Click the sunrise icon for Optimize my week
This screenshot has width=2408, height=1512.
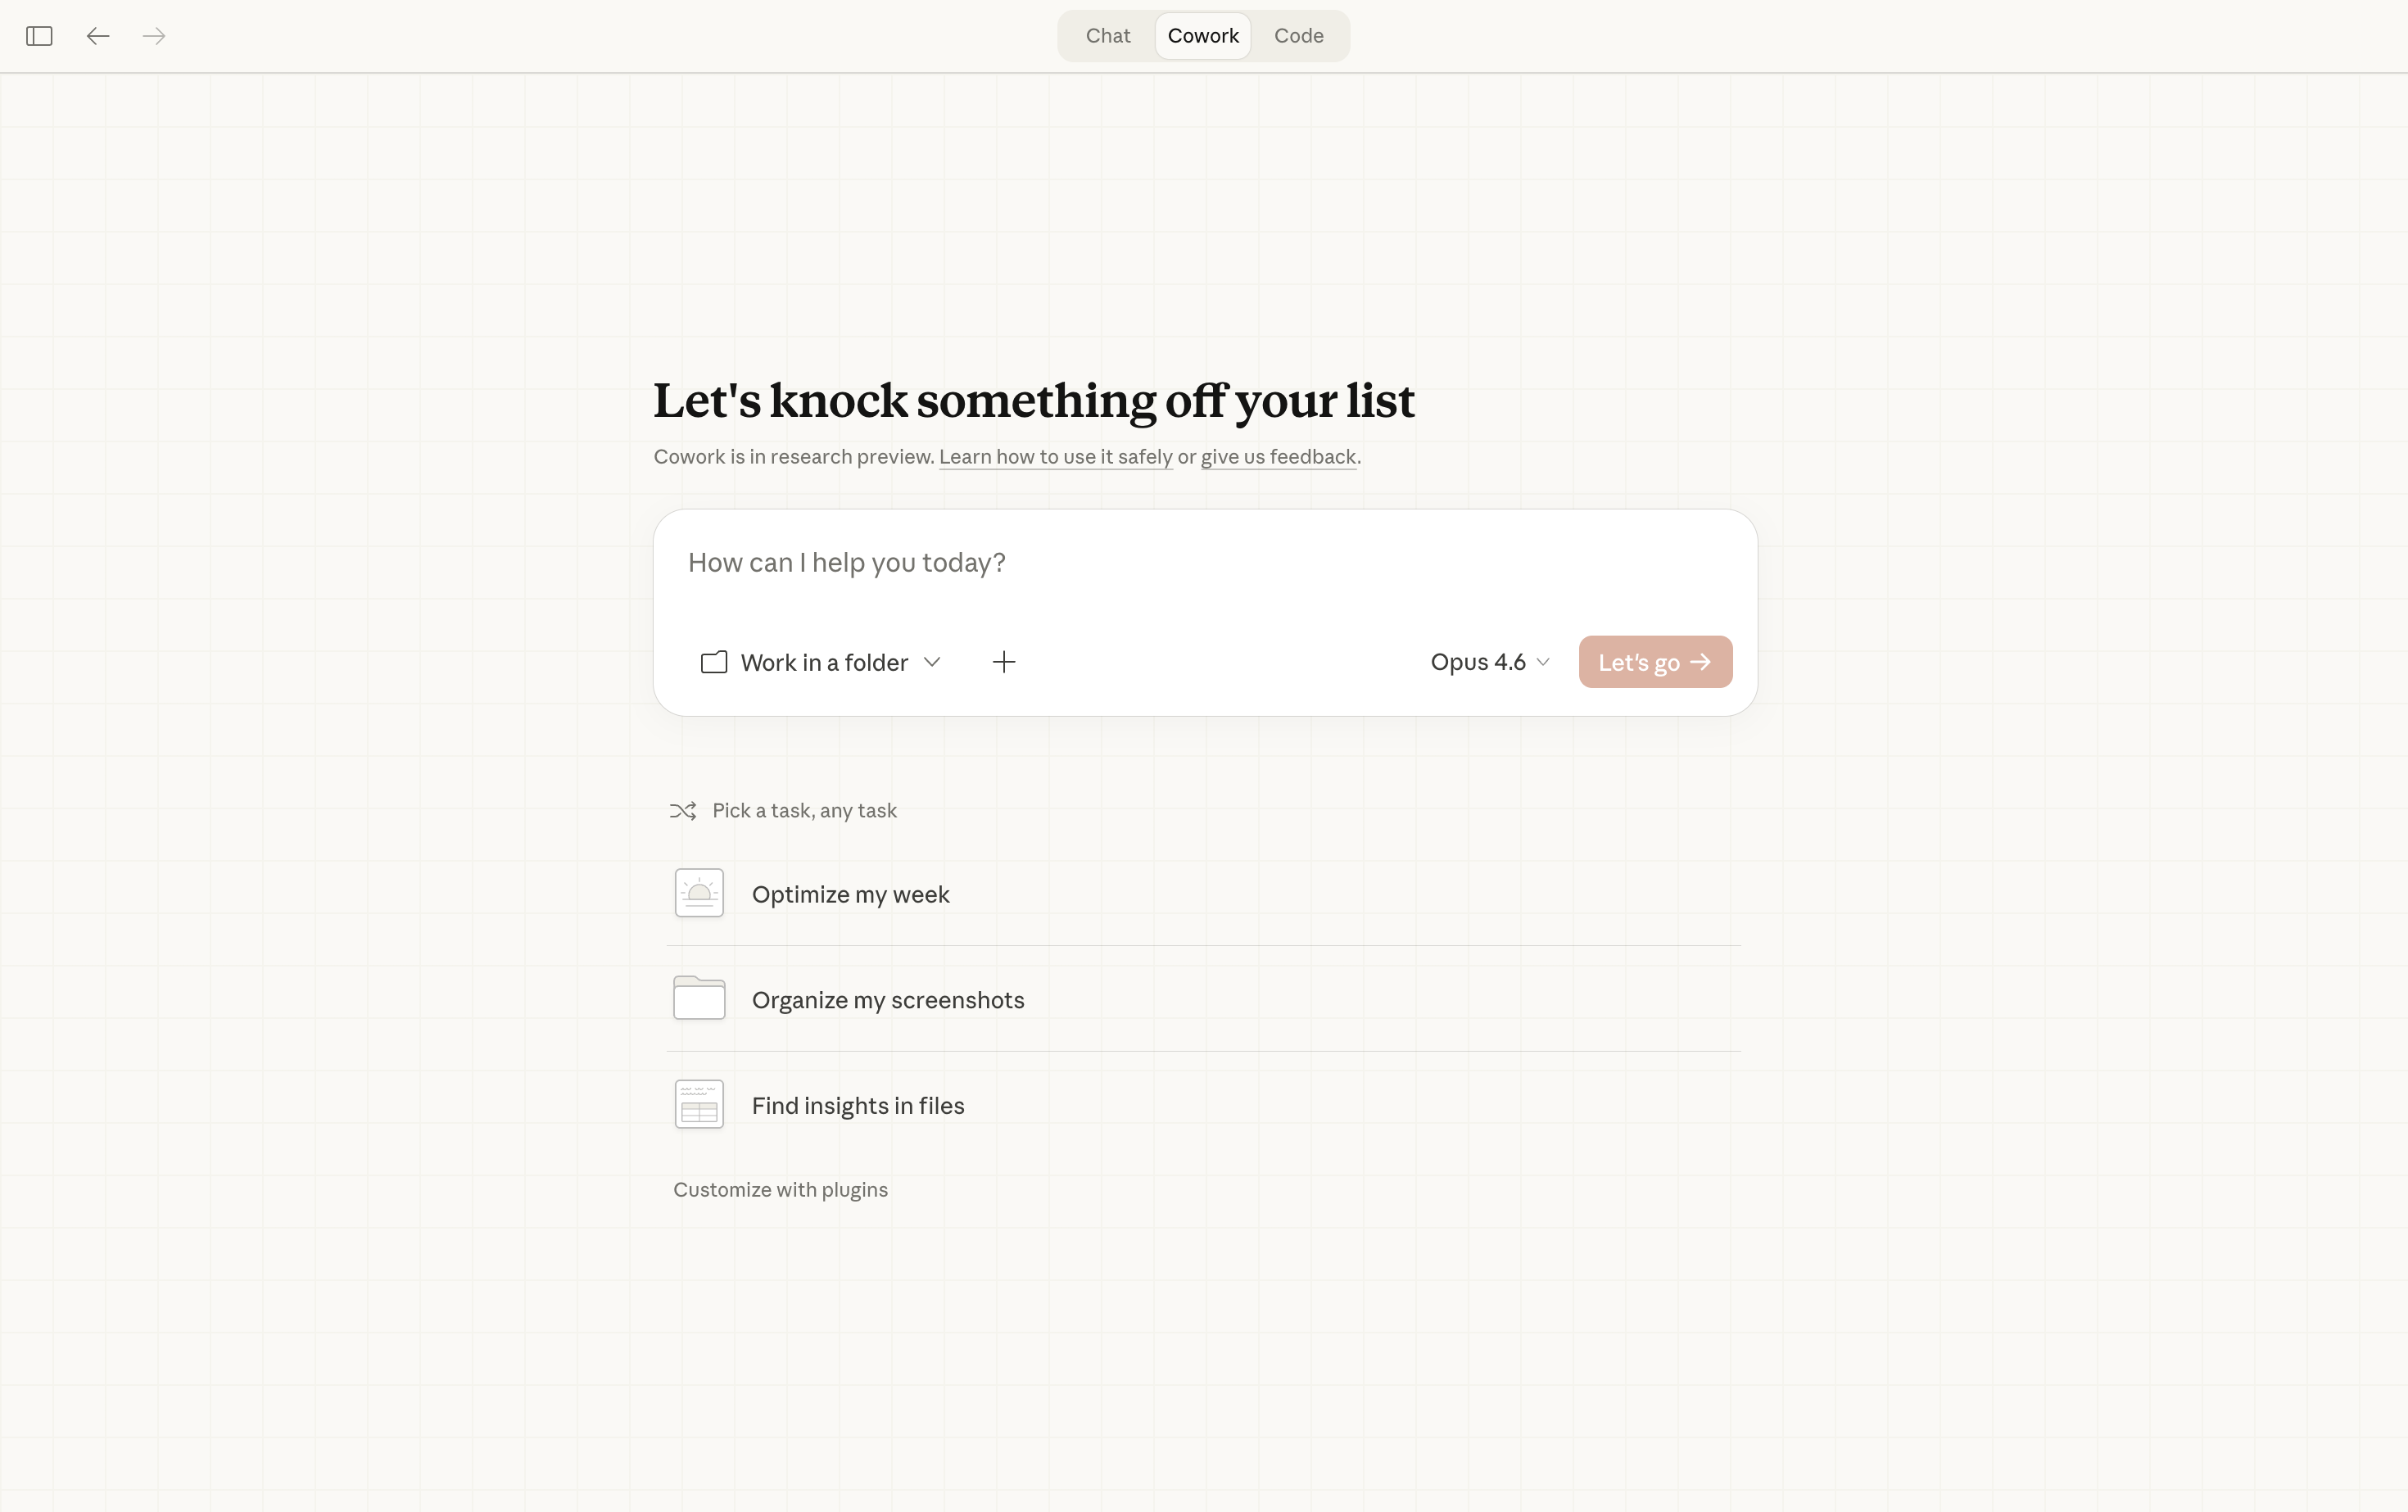click(x=699, y=893)
